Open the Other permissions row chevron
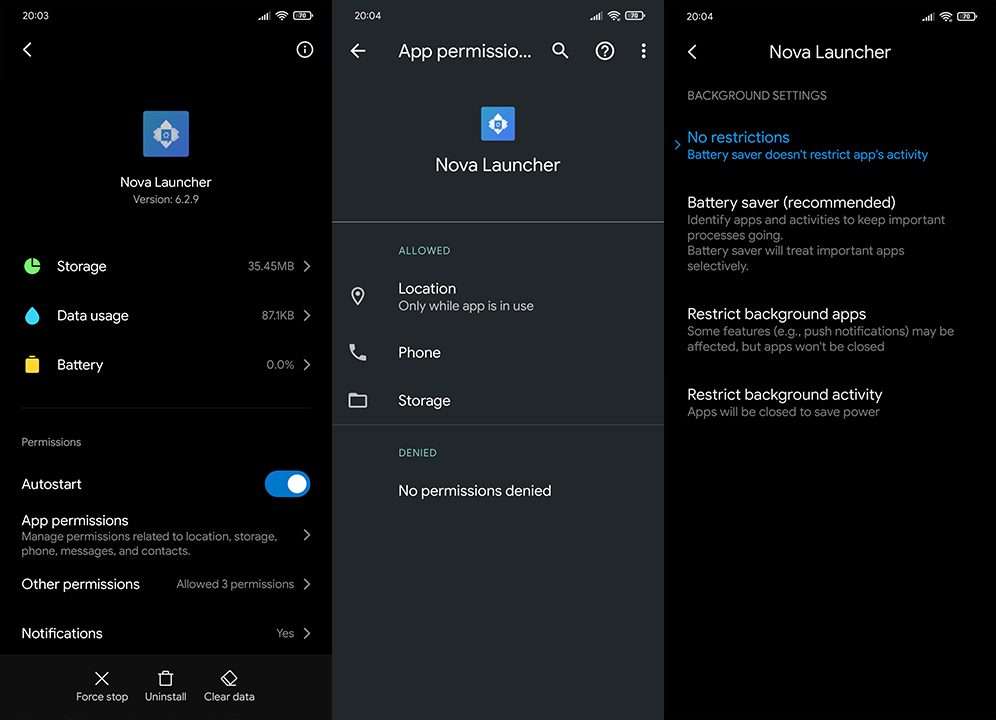Viewport: 996px width, 720px height. click(307, 584)
